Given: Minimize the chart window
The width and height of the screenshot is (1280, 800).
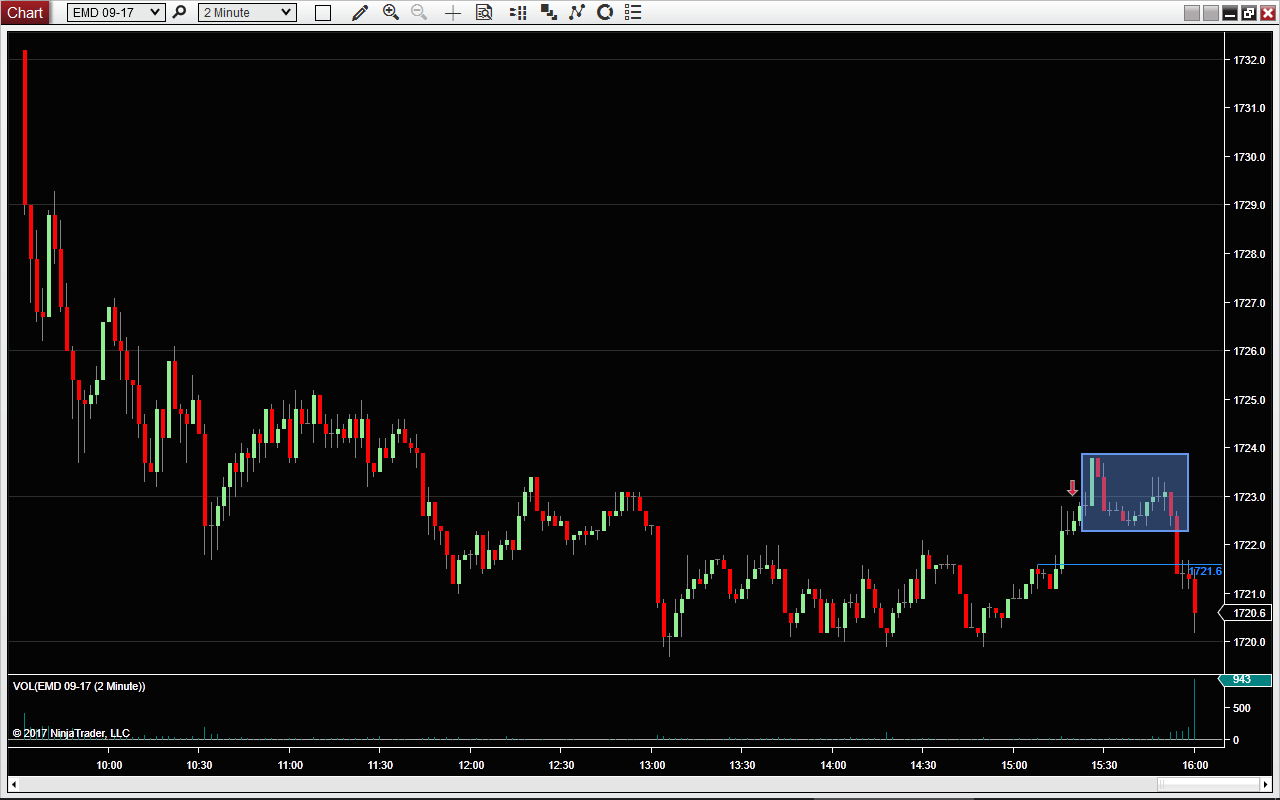Looking at the screenshot, I should tap(1230, 13).
